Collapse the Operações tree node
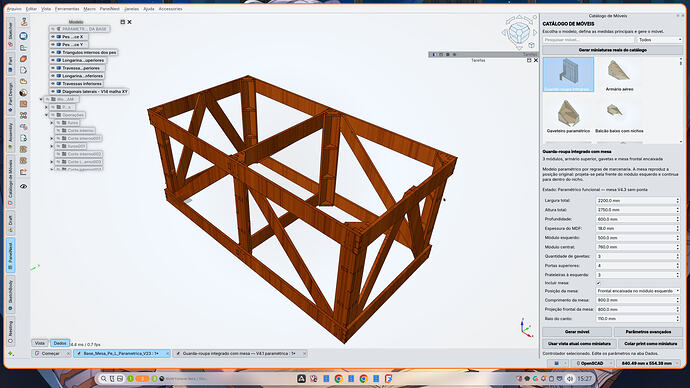Image resolution: width=690 pixels, height=388 pixels. pyautogui.click(x=46, y=115)
